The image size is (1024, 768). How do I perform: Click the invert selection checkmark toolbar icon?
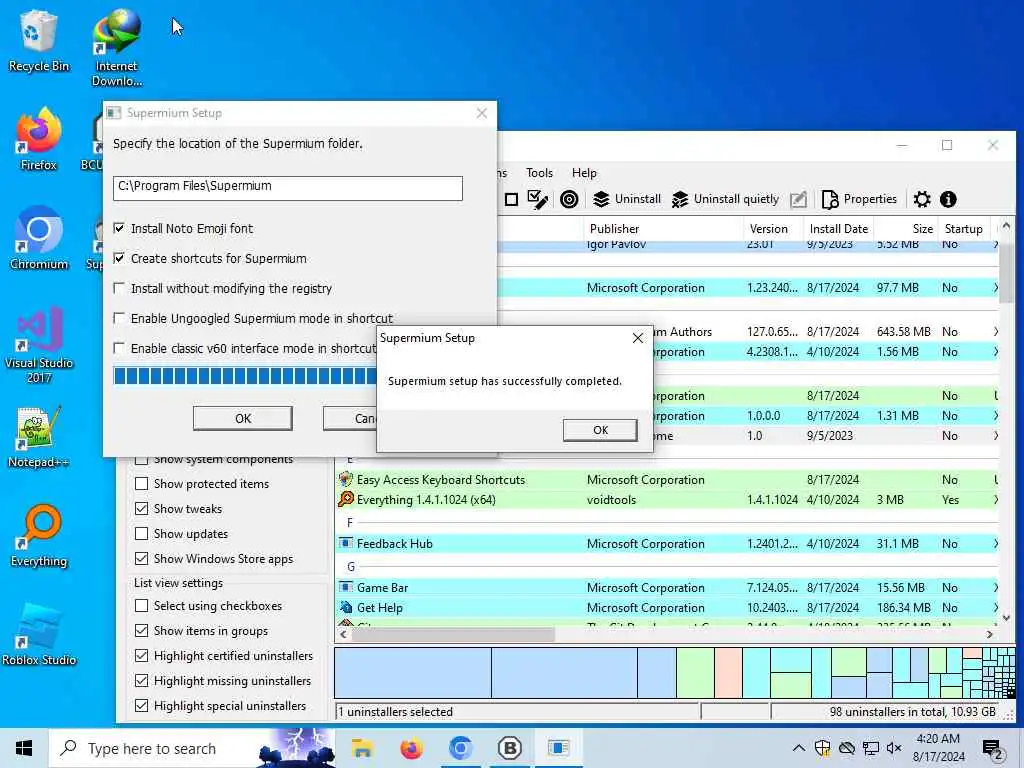pos(537,199)
